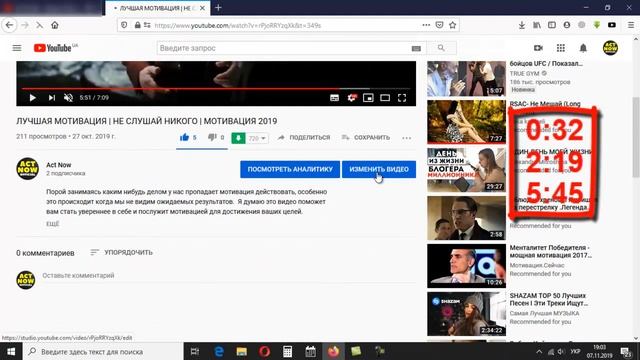Screen dimensions: 640x360
Task: Stop page loading with X button
Action: point(39,25)
